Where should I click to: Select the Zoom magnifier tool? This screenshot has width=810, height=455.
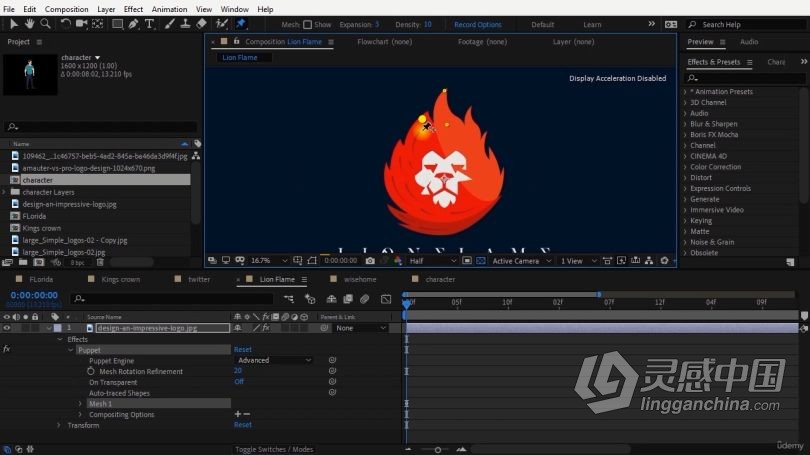click(x=45, y=24)
